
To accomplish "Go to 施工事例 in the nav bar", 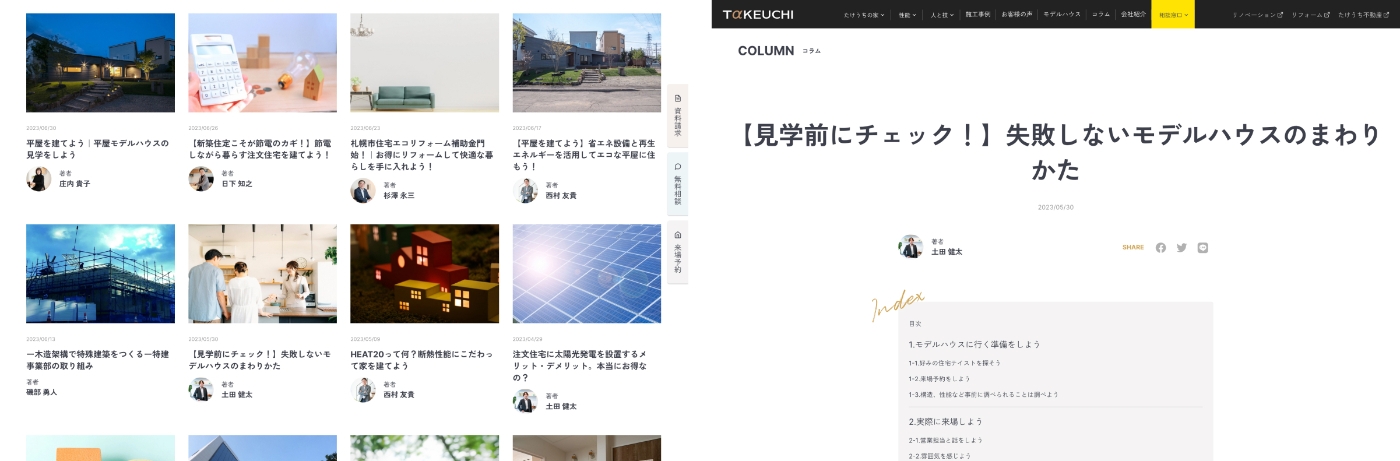I will pos(979,15).
